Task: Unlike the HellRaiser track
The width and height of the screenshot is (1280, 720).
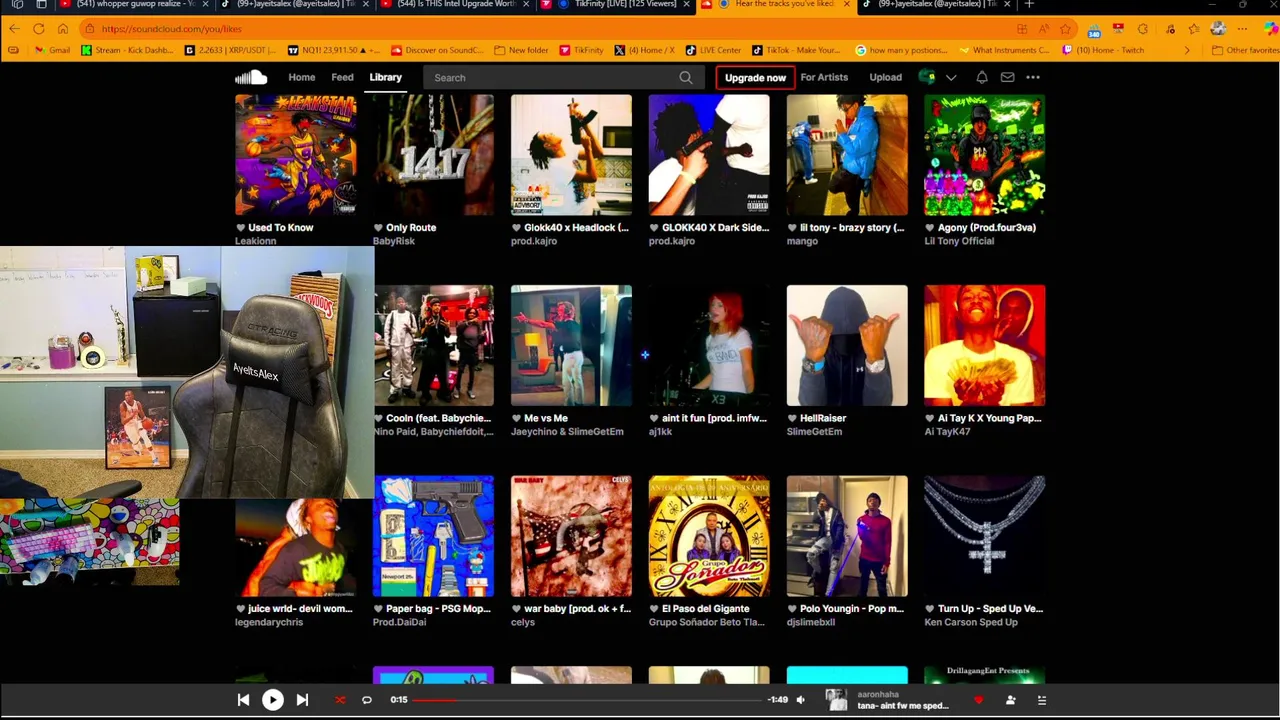Action: (x=792, y=418)
